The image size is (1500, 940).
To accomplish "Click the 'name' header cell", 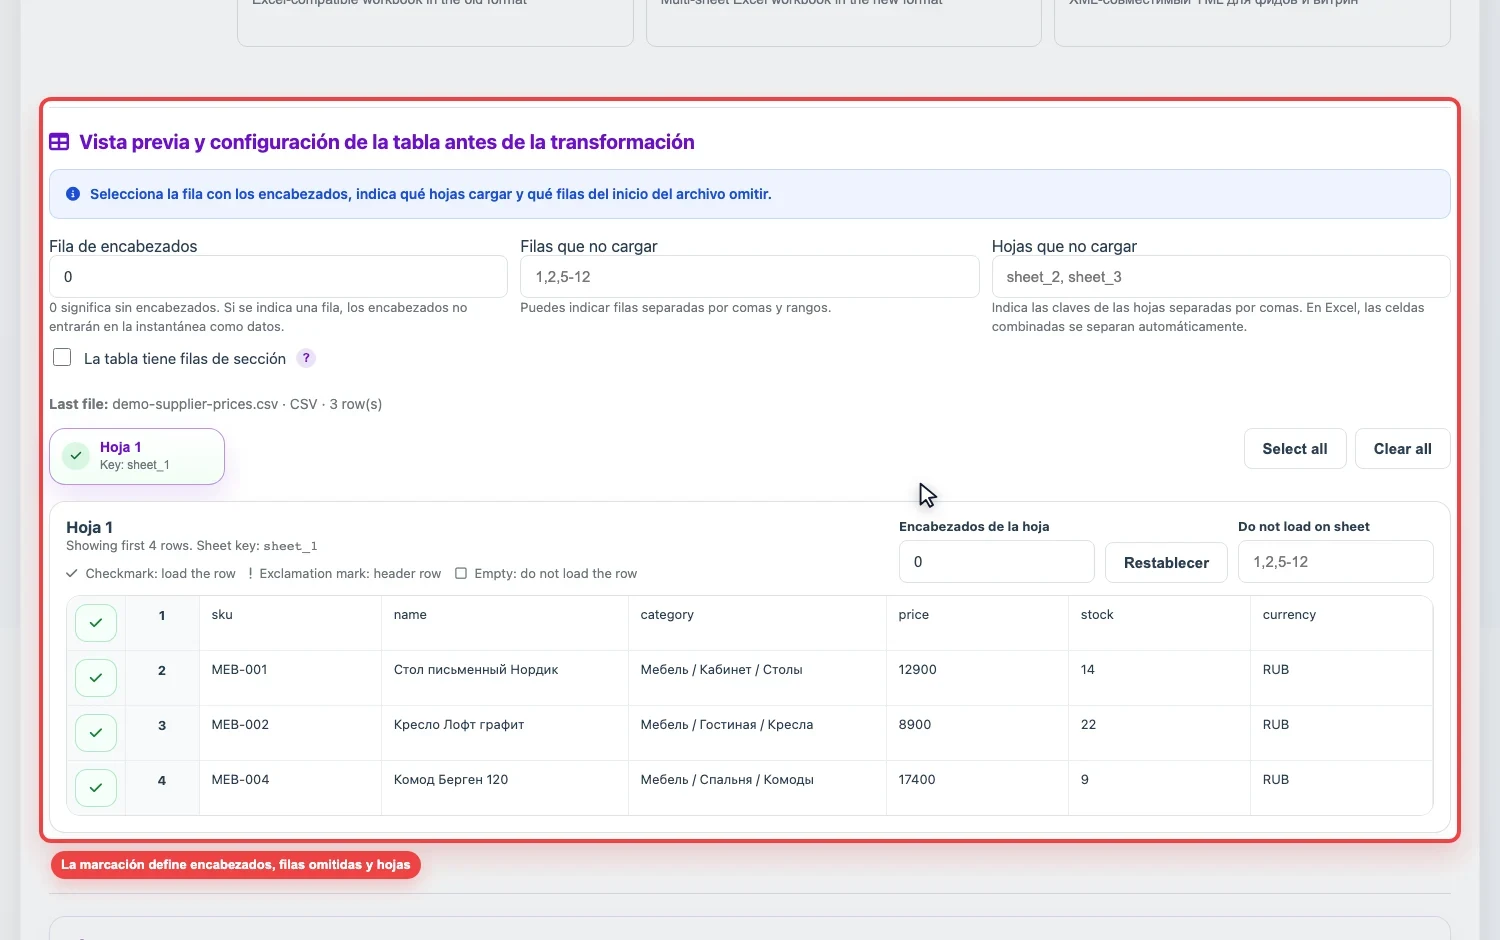I will 505,623.
